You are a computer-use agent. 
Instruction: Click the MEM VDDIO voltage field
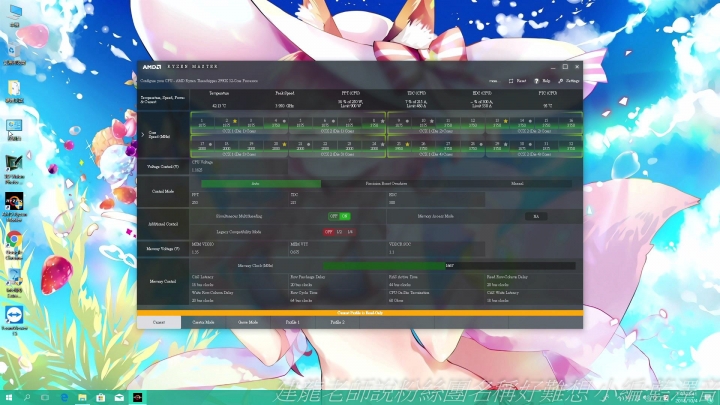239,252
